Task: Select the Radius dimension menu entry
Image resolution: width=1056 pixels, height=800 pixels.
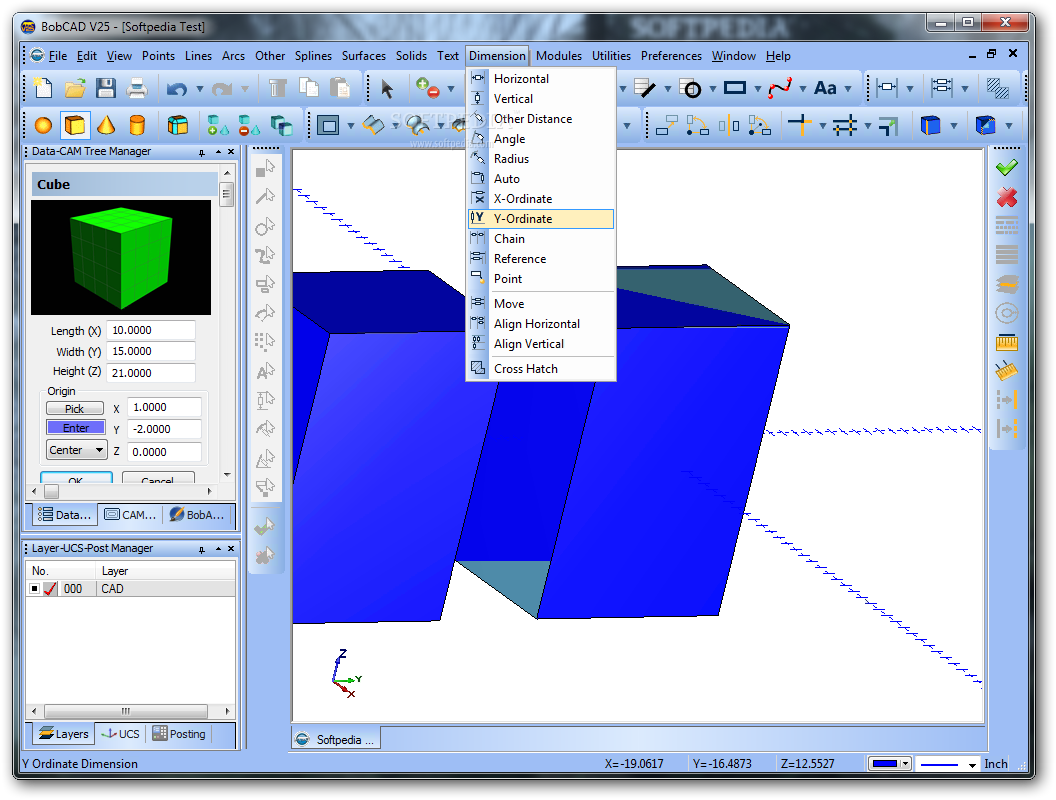Action: click(x=541, y=159)
